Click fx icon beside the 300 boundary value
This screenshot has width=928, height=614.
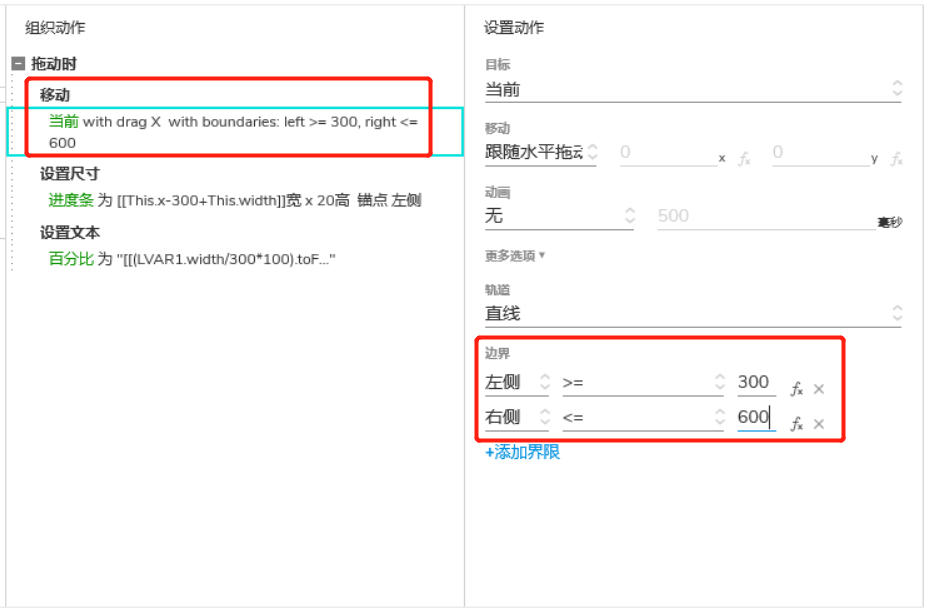797,389
